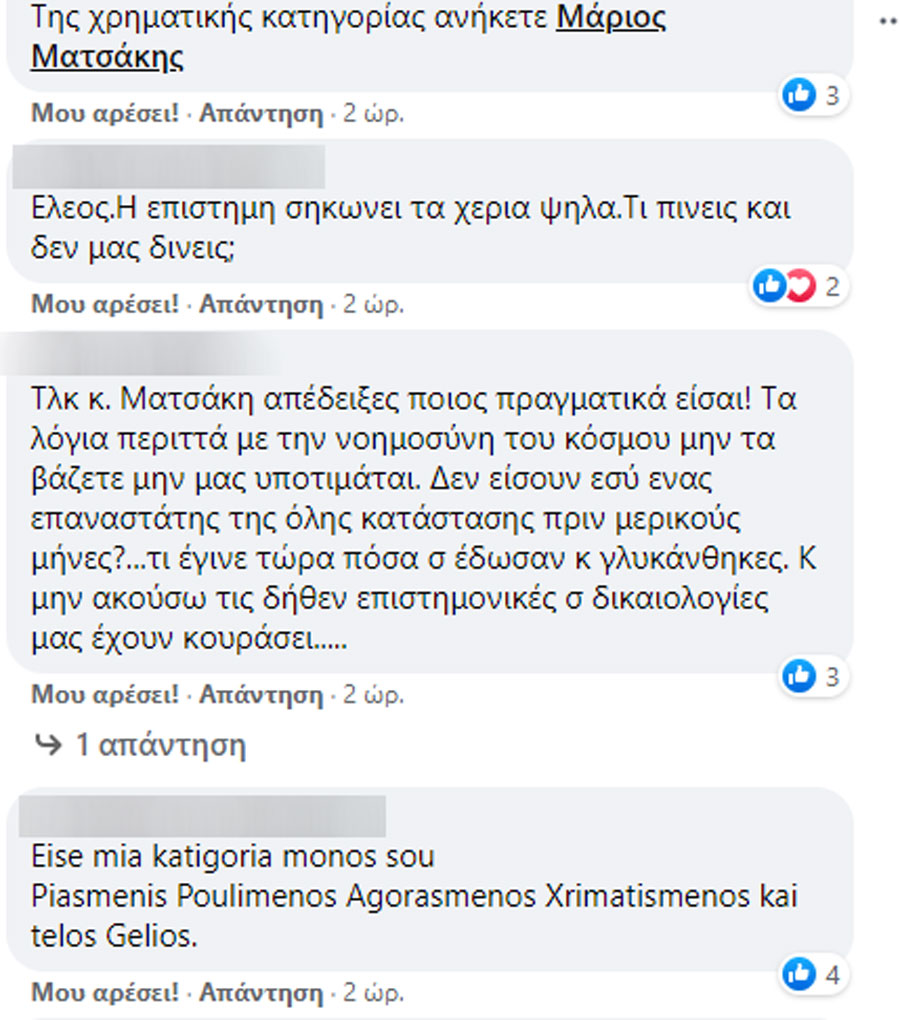The width and height of the screenshot is (900, 1020).
Task: Open the blurred author name above 'Eise mia katigoria'
Action: pyautogui.click(x=203, y=816)
